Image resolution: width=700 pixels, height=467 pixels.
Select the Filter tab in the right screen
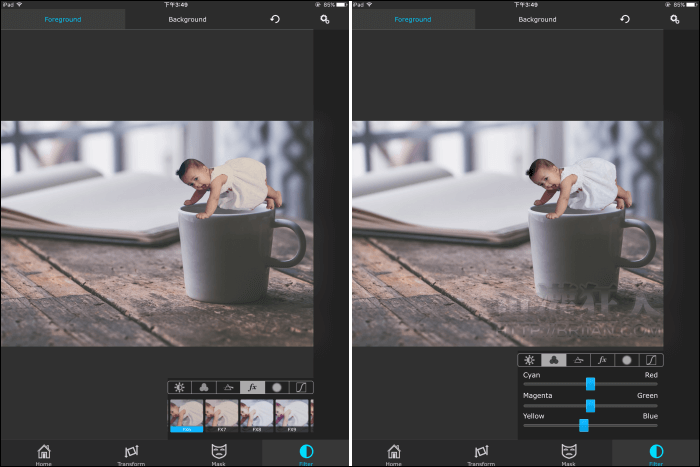(656, 453)
